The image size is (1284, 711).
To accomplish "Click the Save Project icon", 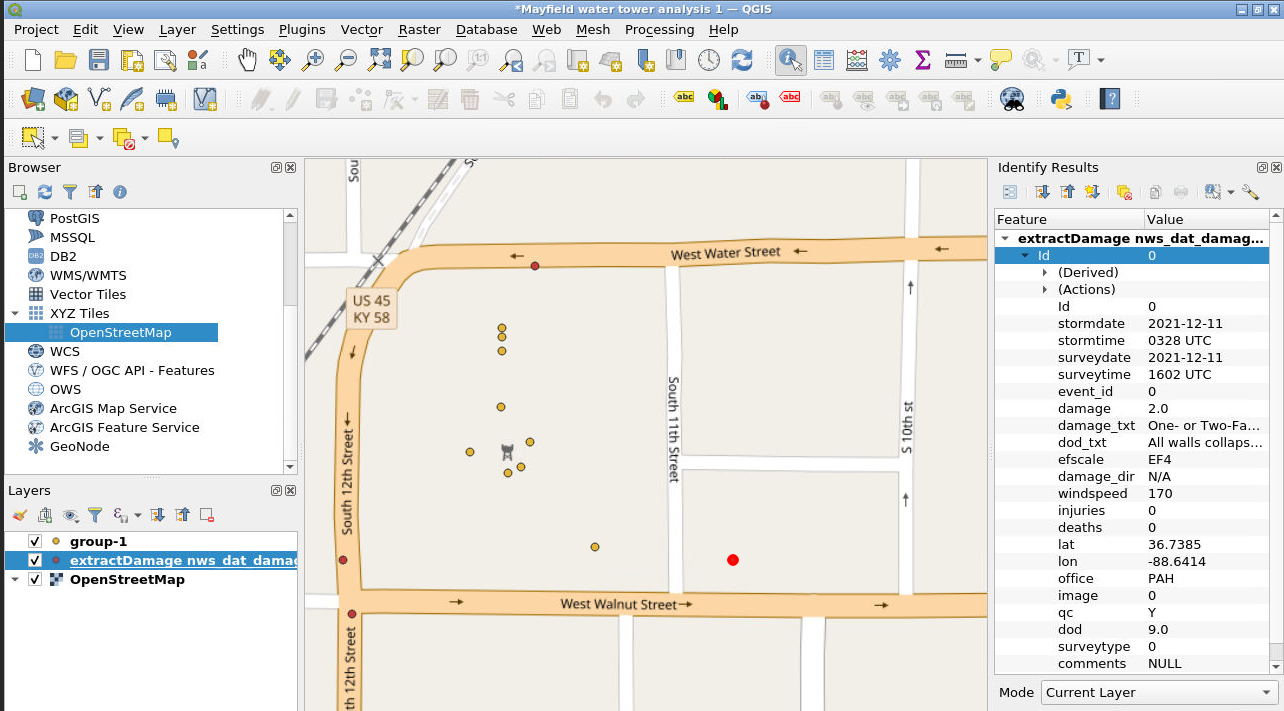I will click(x=99, y=60).
